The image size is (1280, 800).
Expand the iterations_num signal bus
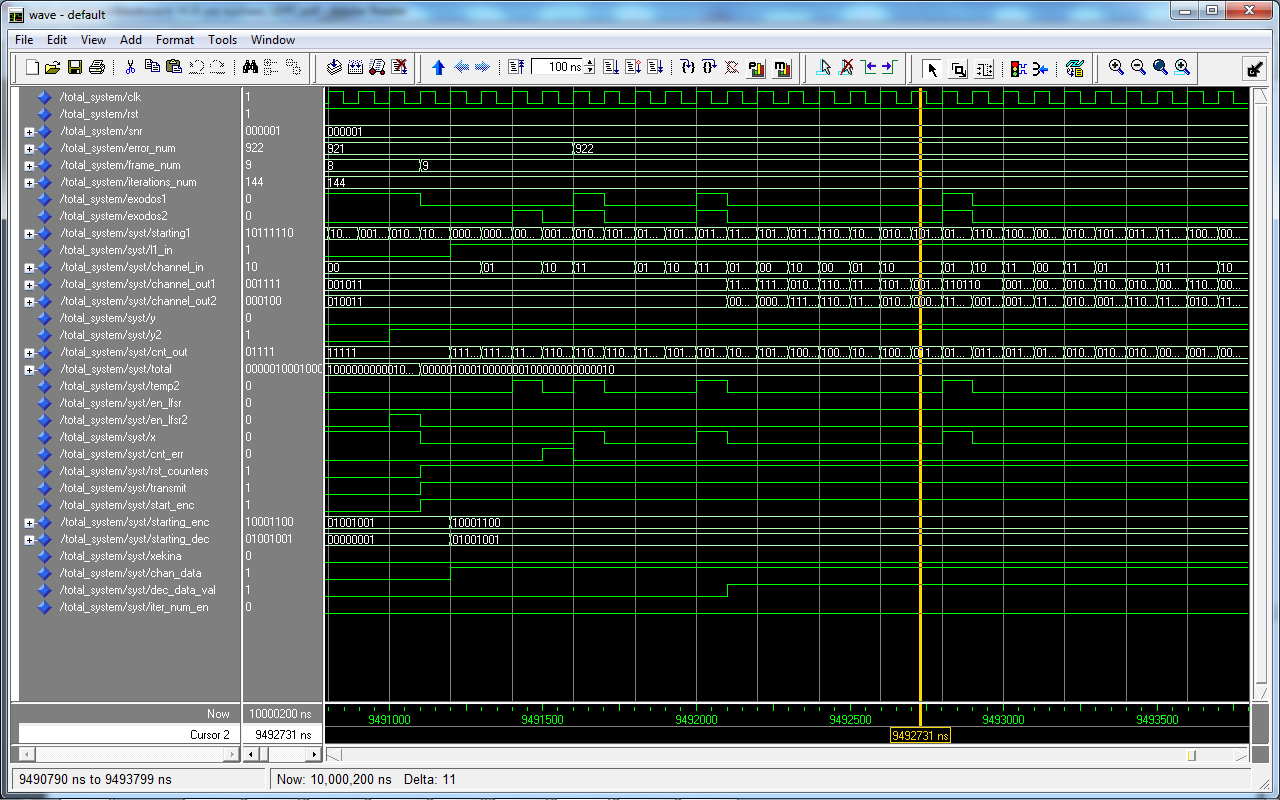(x=29, y=182)
